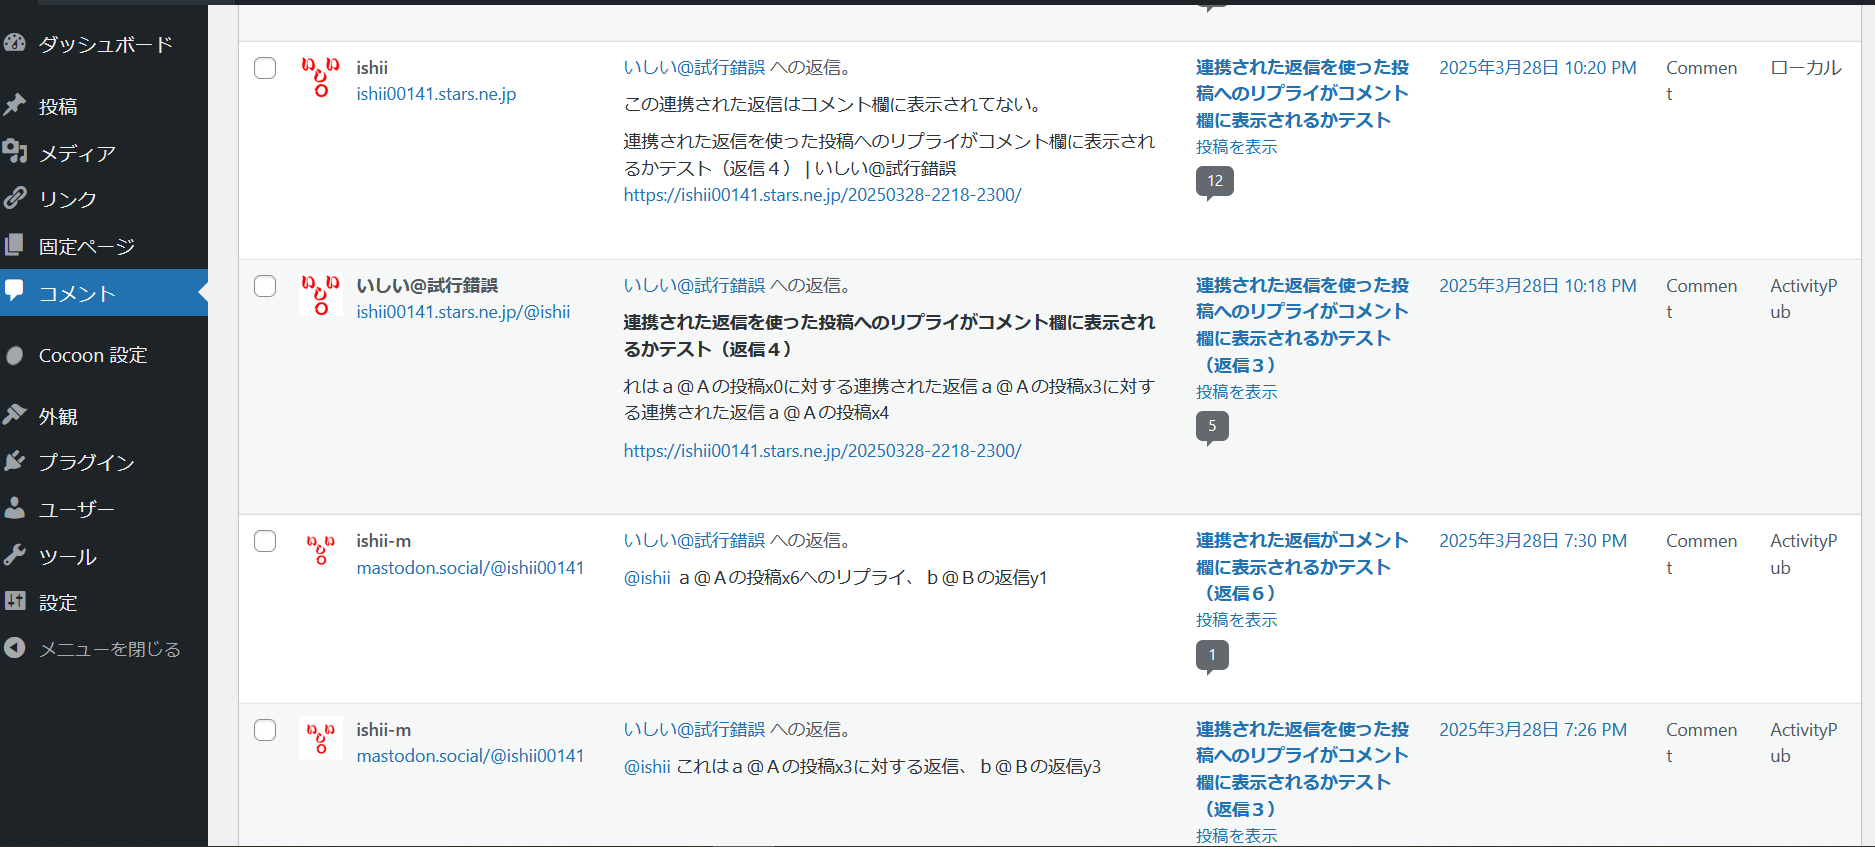
Task: Collapse the sidebar with メニューを閉じる
Action: point(109,649)
